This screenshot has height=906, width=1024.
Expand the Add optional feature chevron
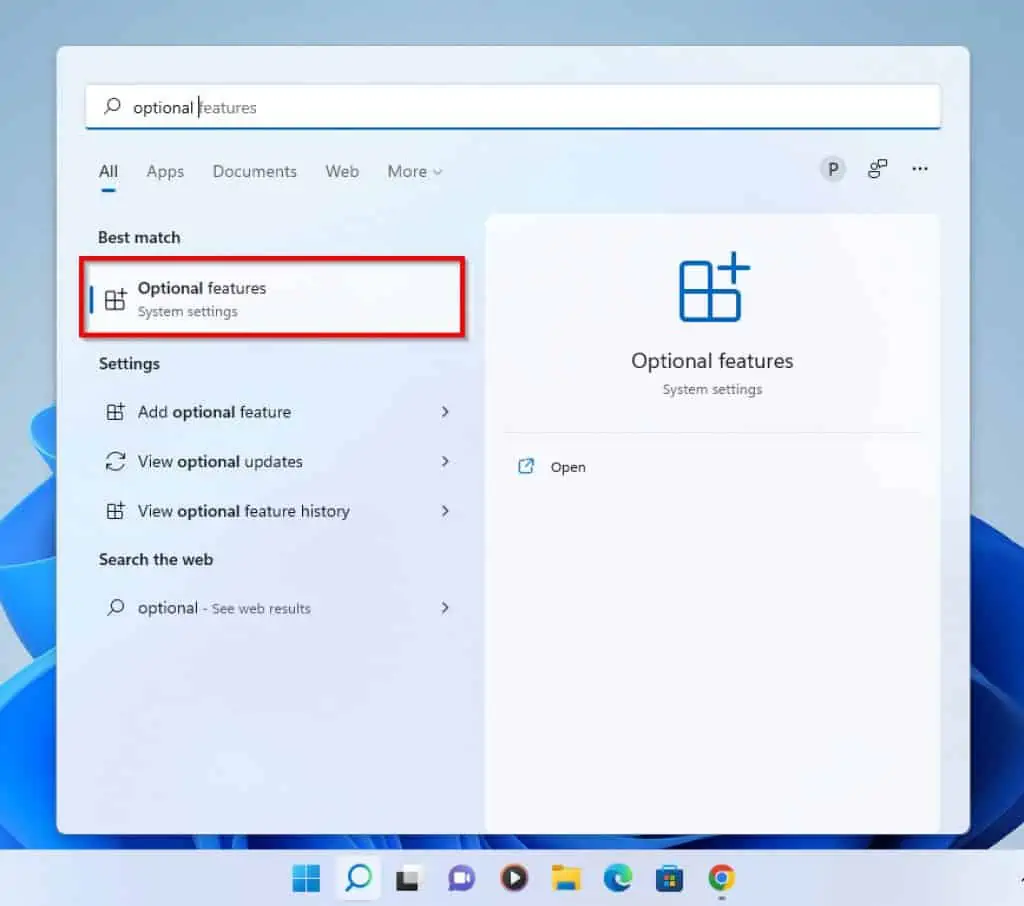tap(445, 411)
